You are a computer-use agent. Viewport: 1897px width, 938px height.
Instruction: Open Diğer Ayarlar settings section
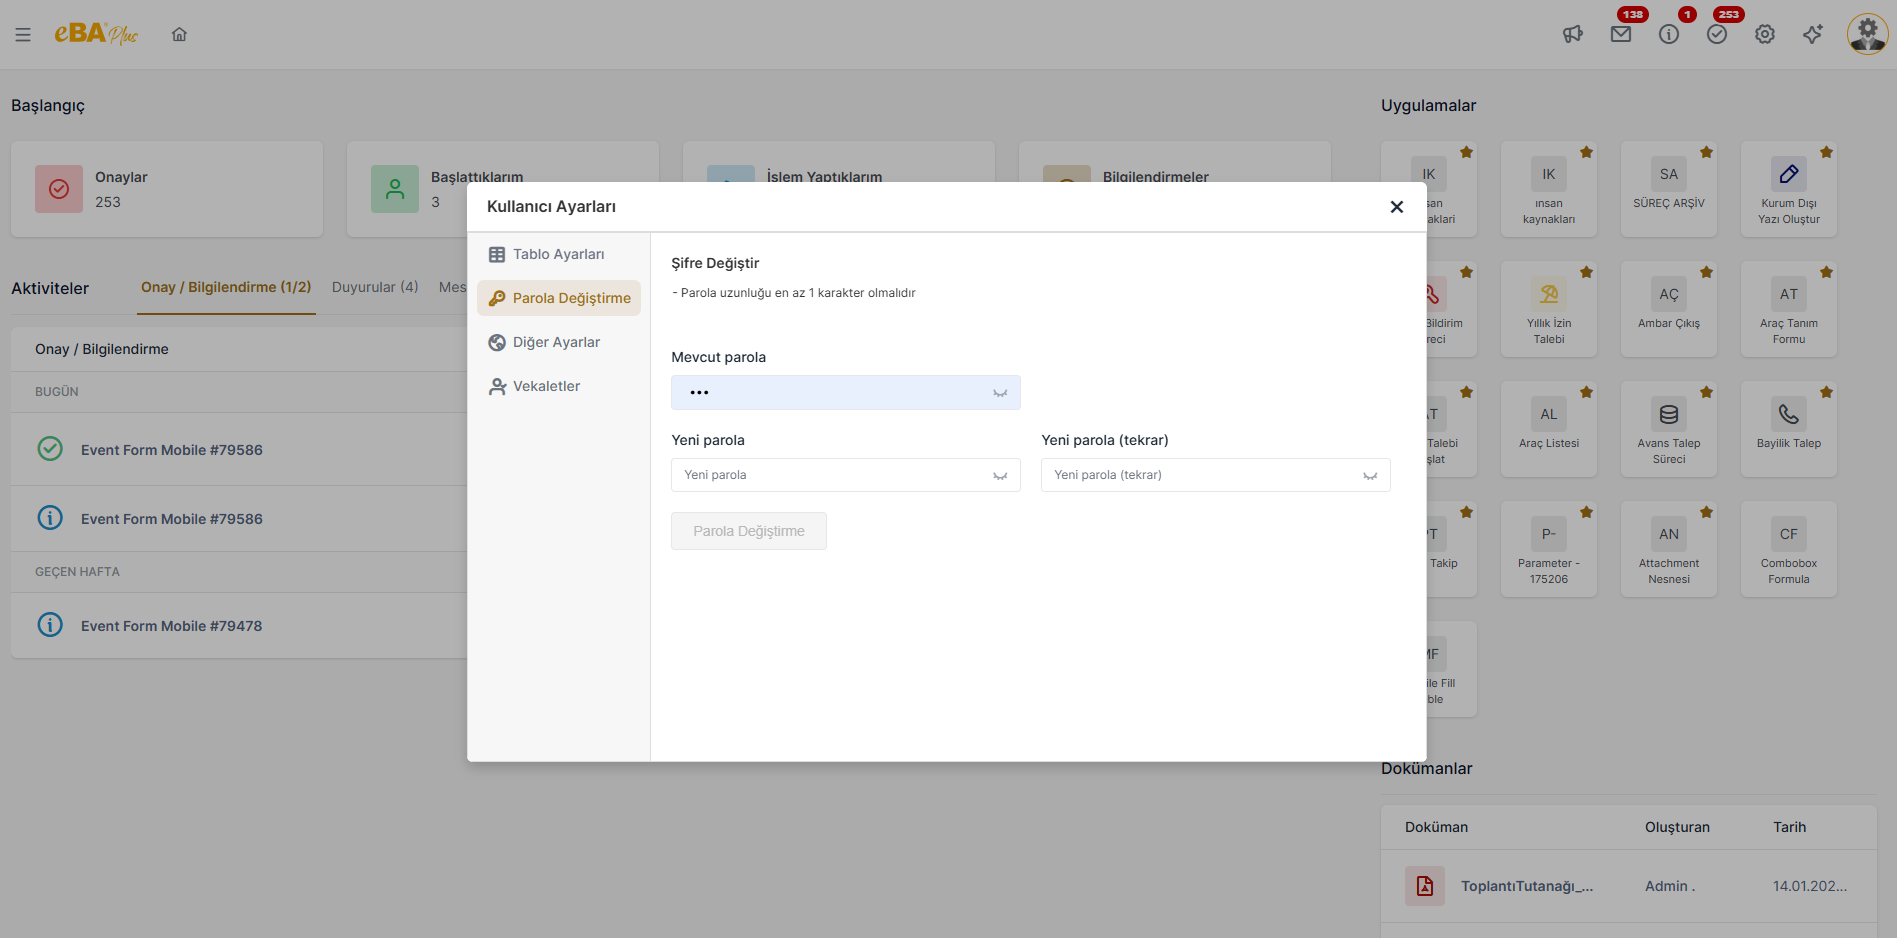pos(556,343)
